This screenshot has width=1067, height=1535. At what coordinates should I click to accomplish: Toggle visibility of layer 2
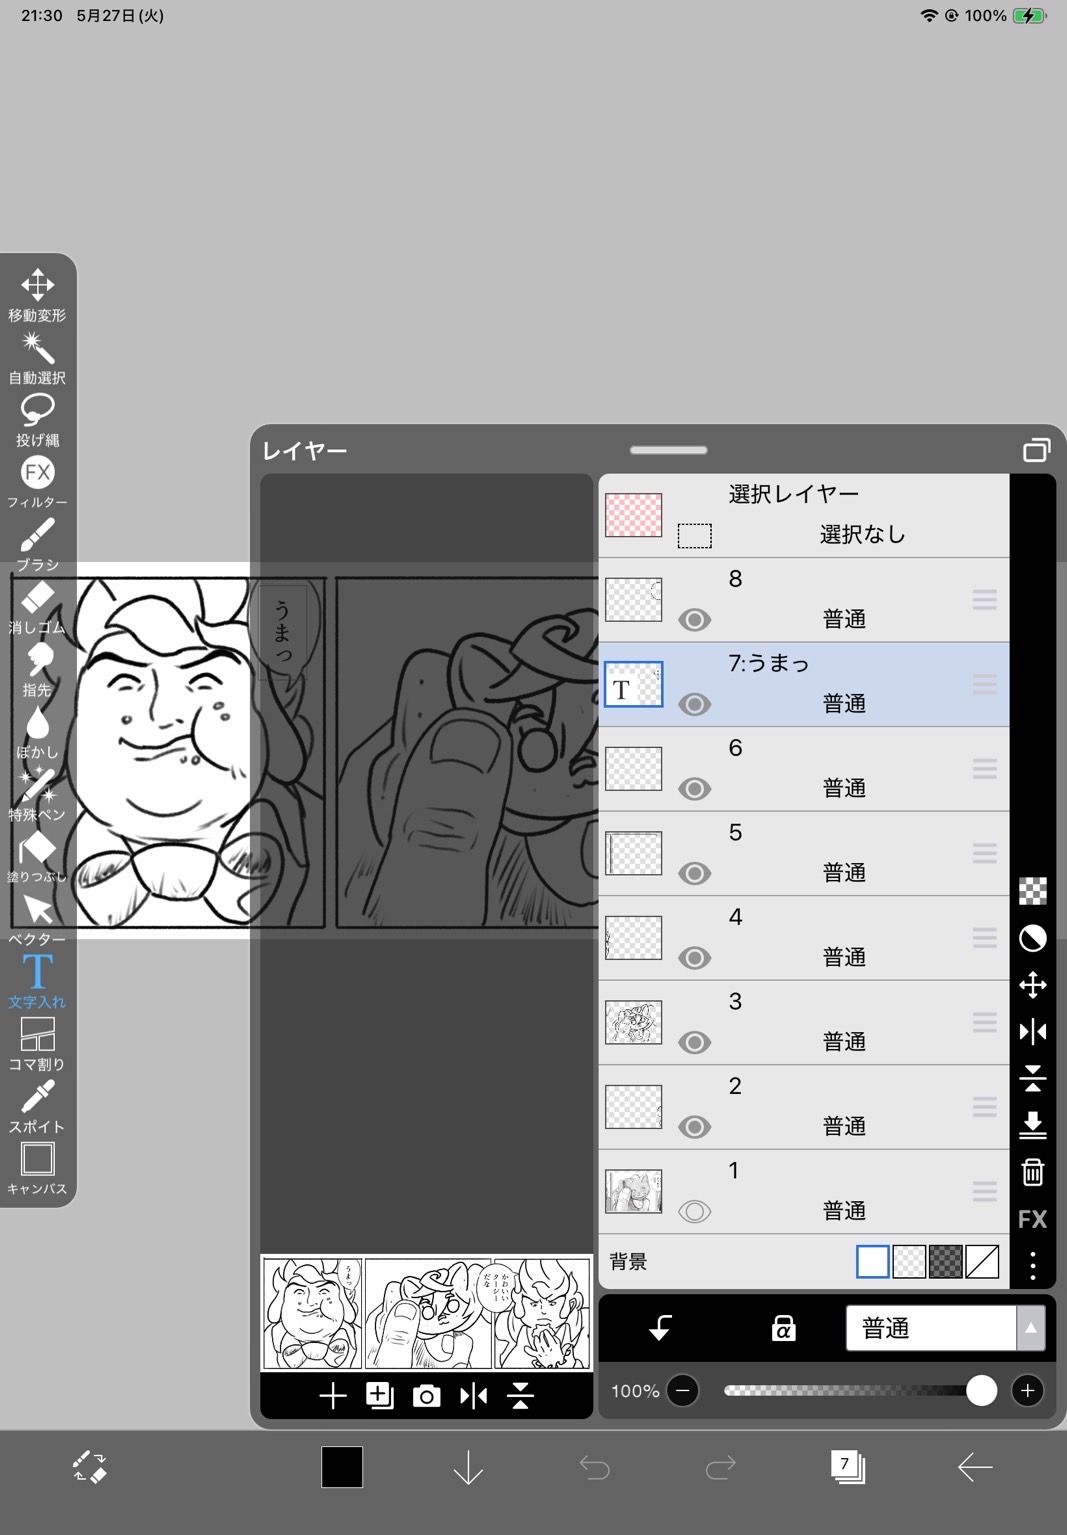point(694,1127)
